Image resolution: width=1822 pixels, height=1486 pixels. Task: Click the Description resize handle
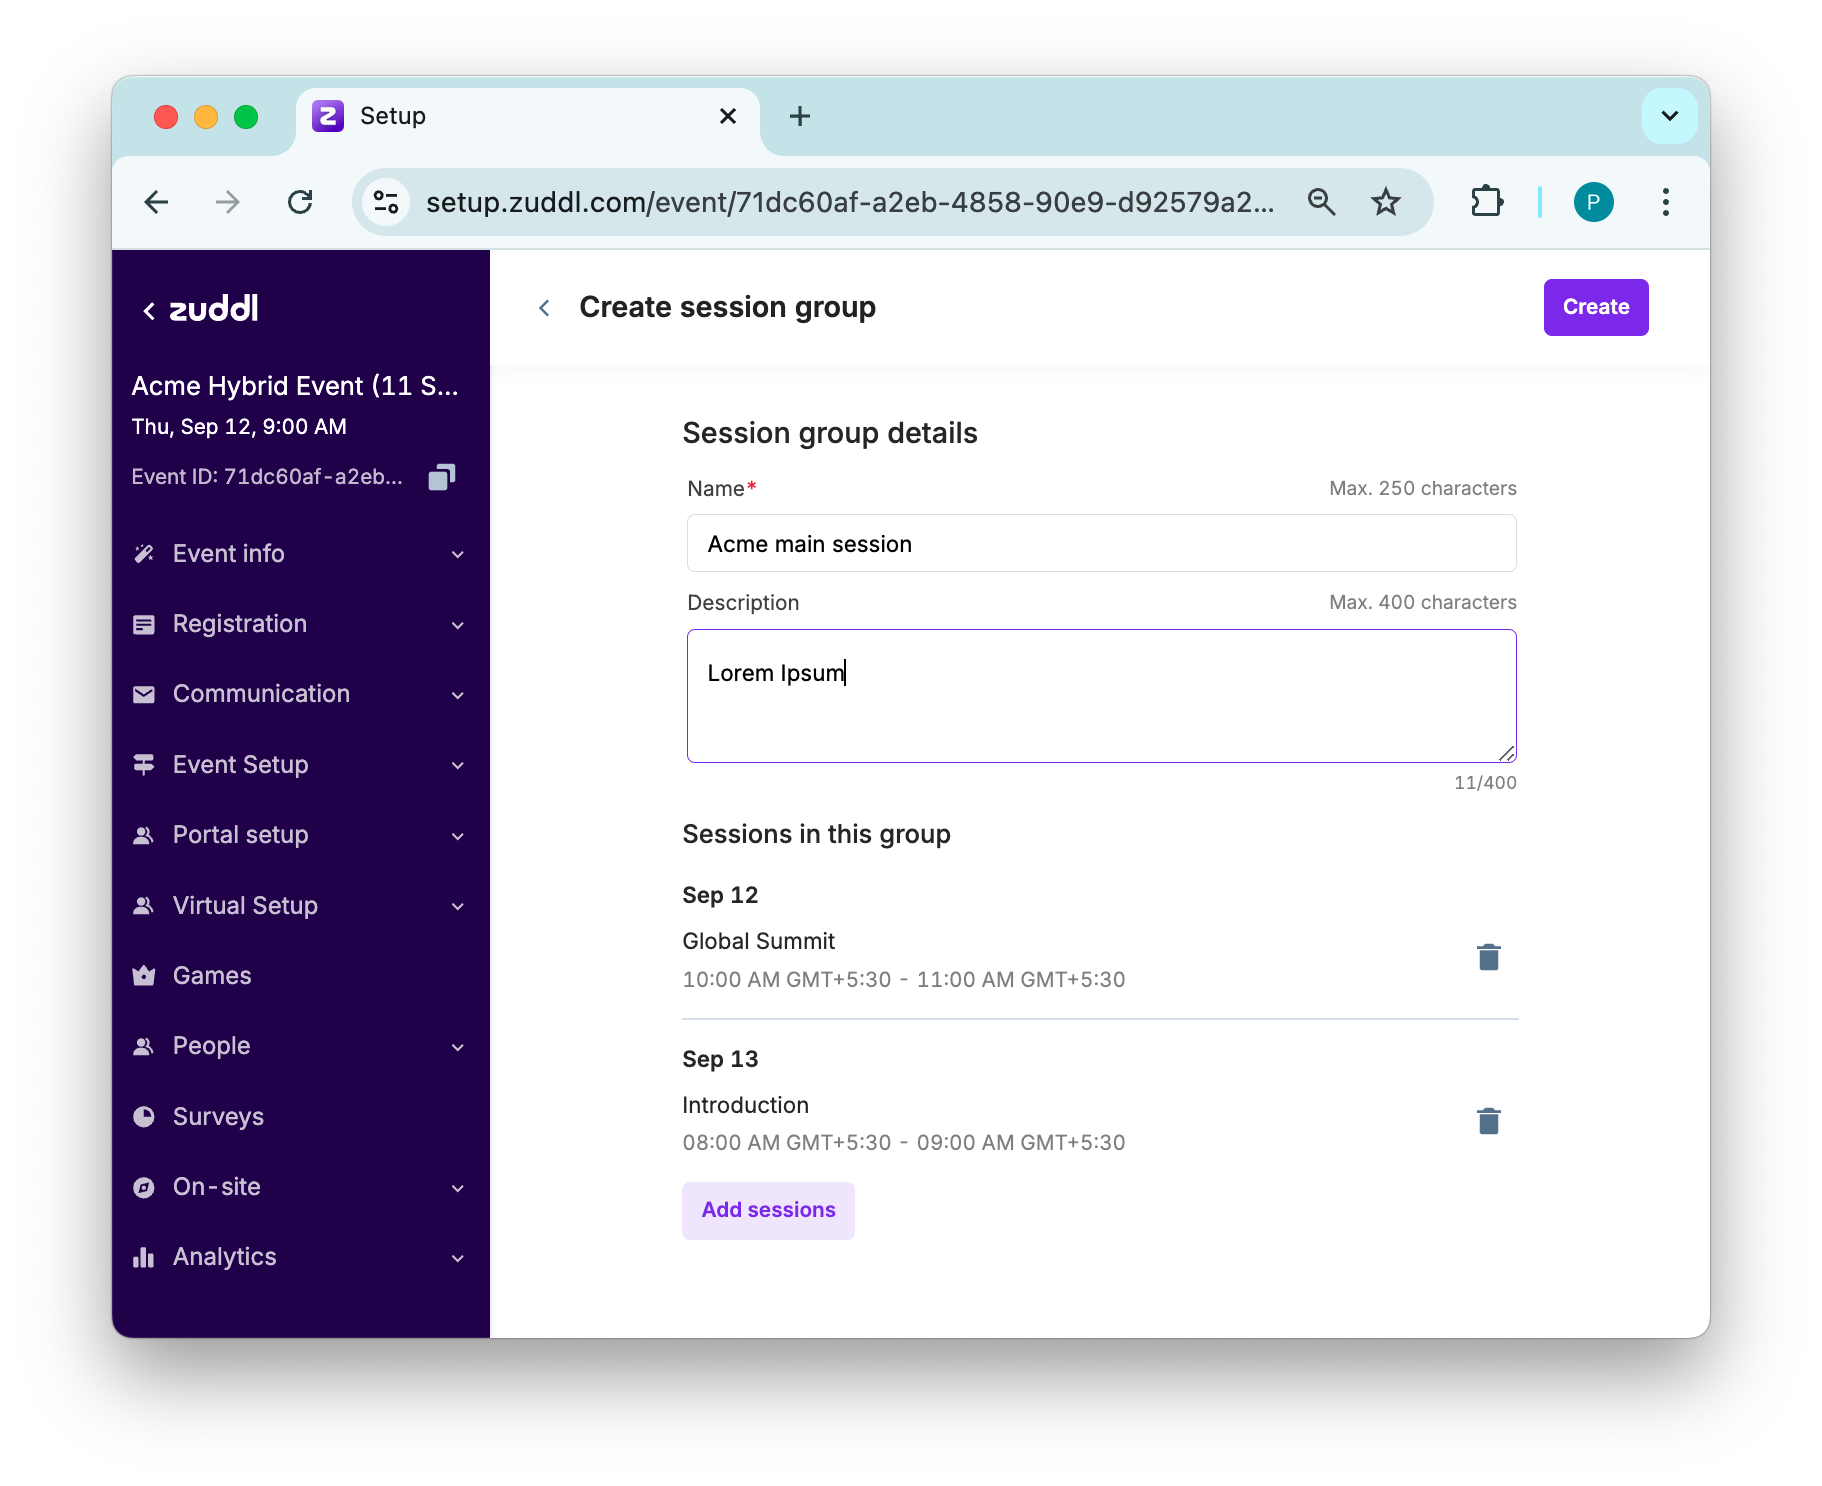[1506, 753]
